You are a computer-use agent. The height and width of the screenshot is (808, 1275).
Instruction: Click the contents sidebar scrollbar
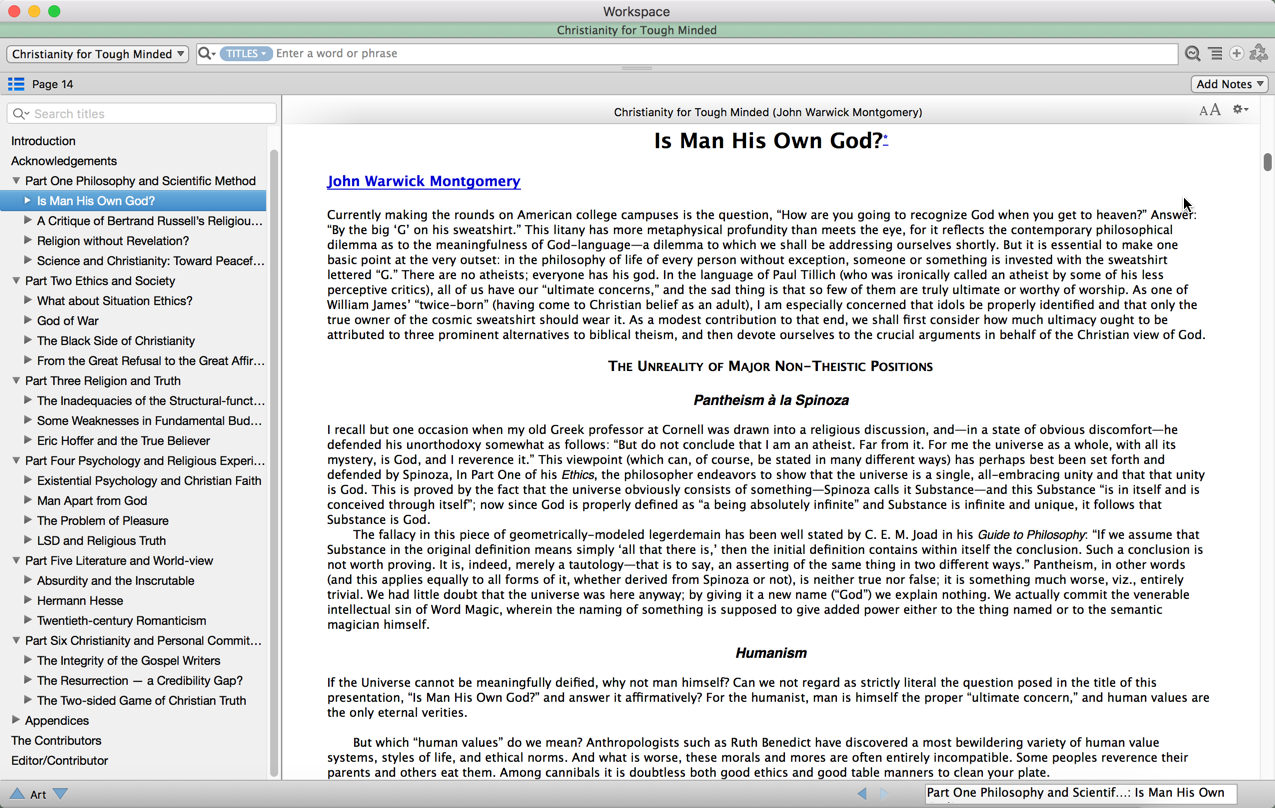pyautogui.click(x=274, y=462)
